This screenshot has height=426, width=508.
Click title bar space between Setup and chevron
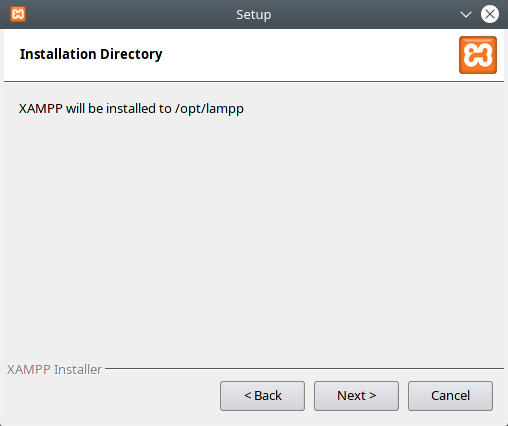[365, 14]
